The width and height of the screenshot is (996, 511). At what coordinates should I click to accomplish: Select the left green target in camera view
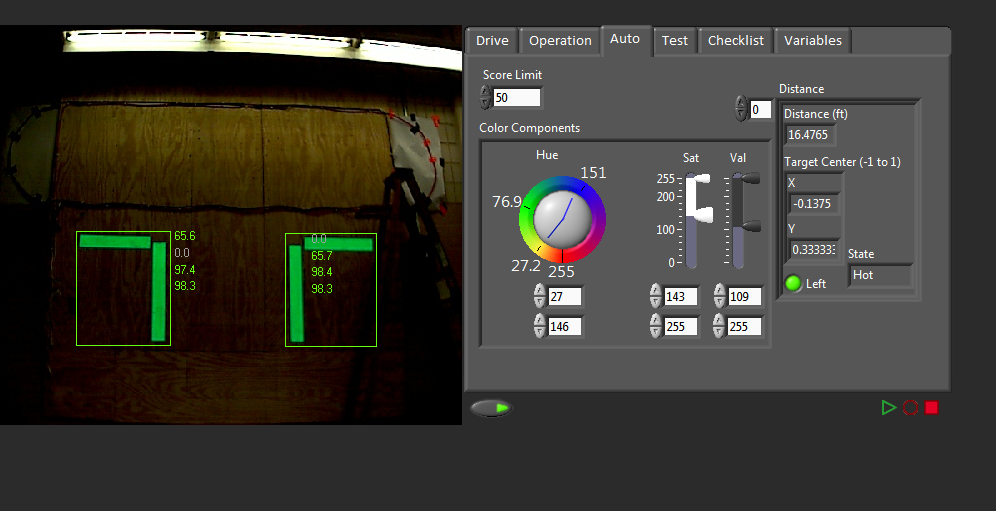click(x=123, y=288)
